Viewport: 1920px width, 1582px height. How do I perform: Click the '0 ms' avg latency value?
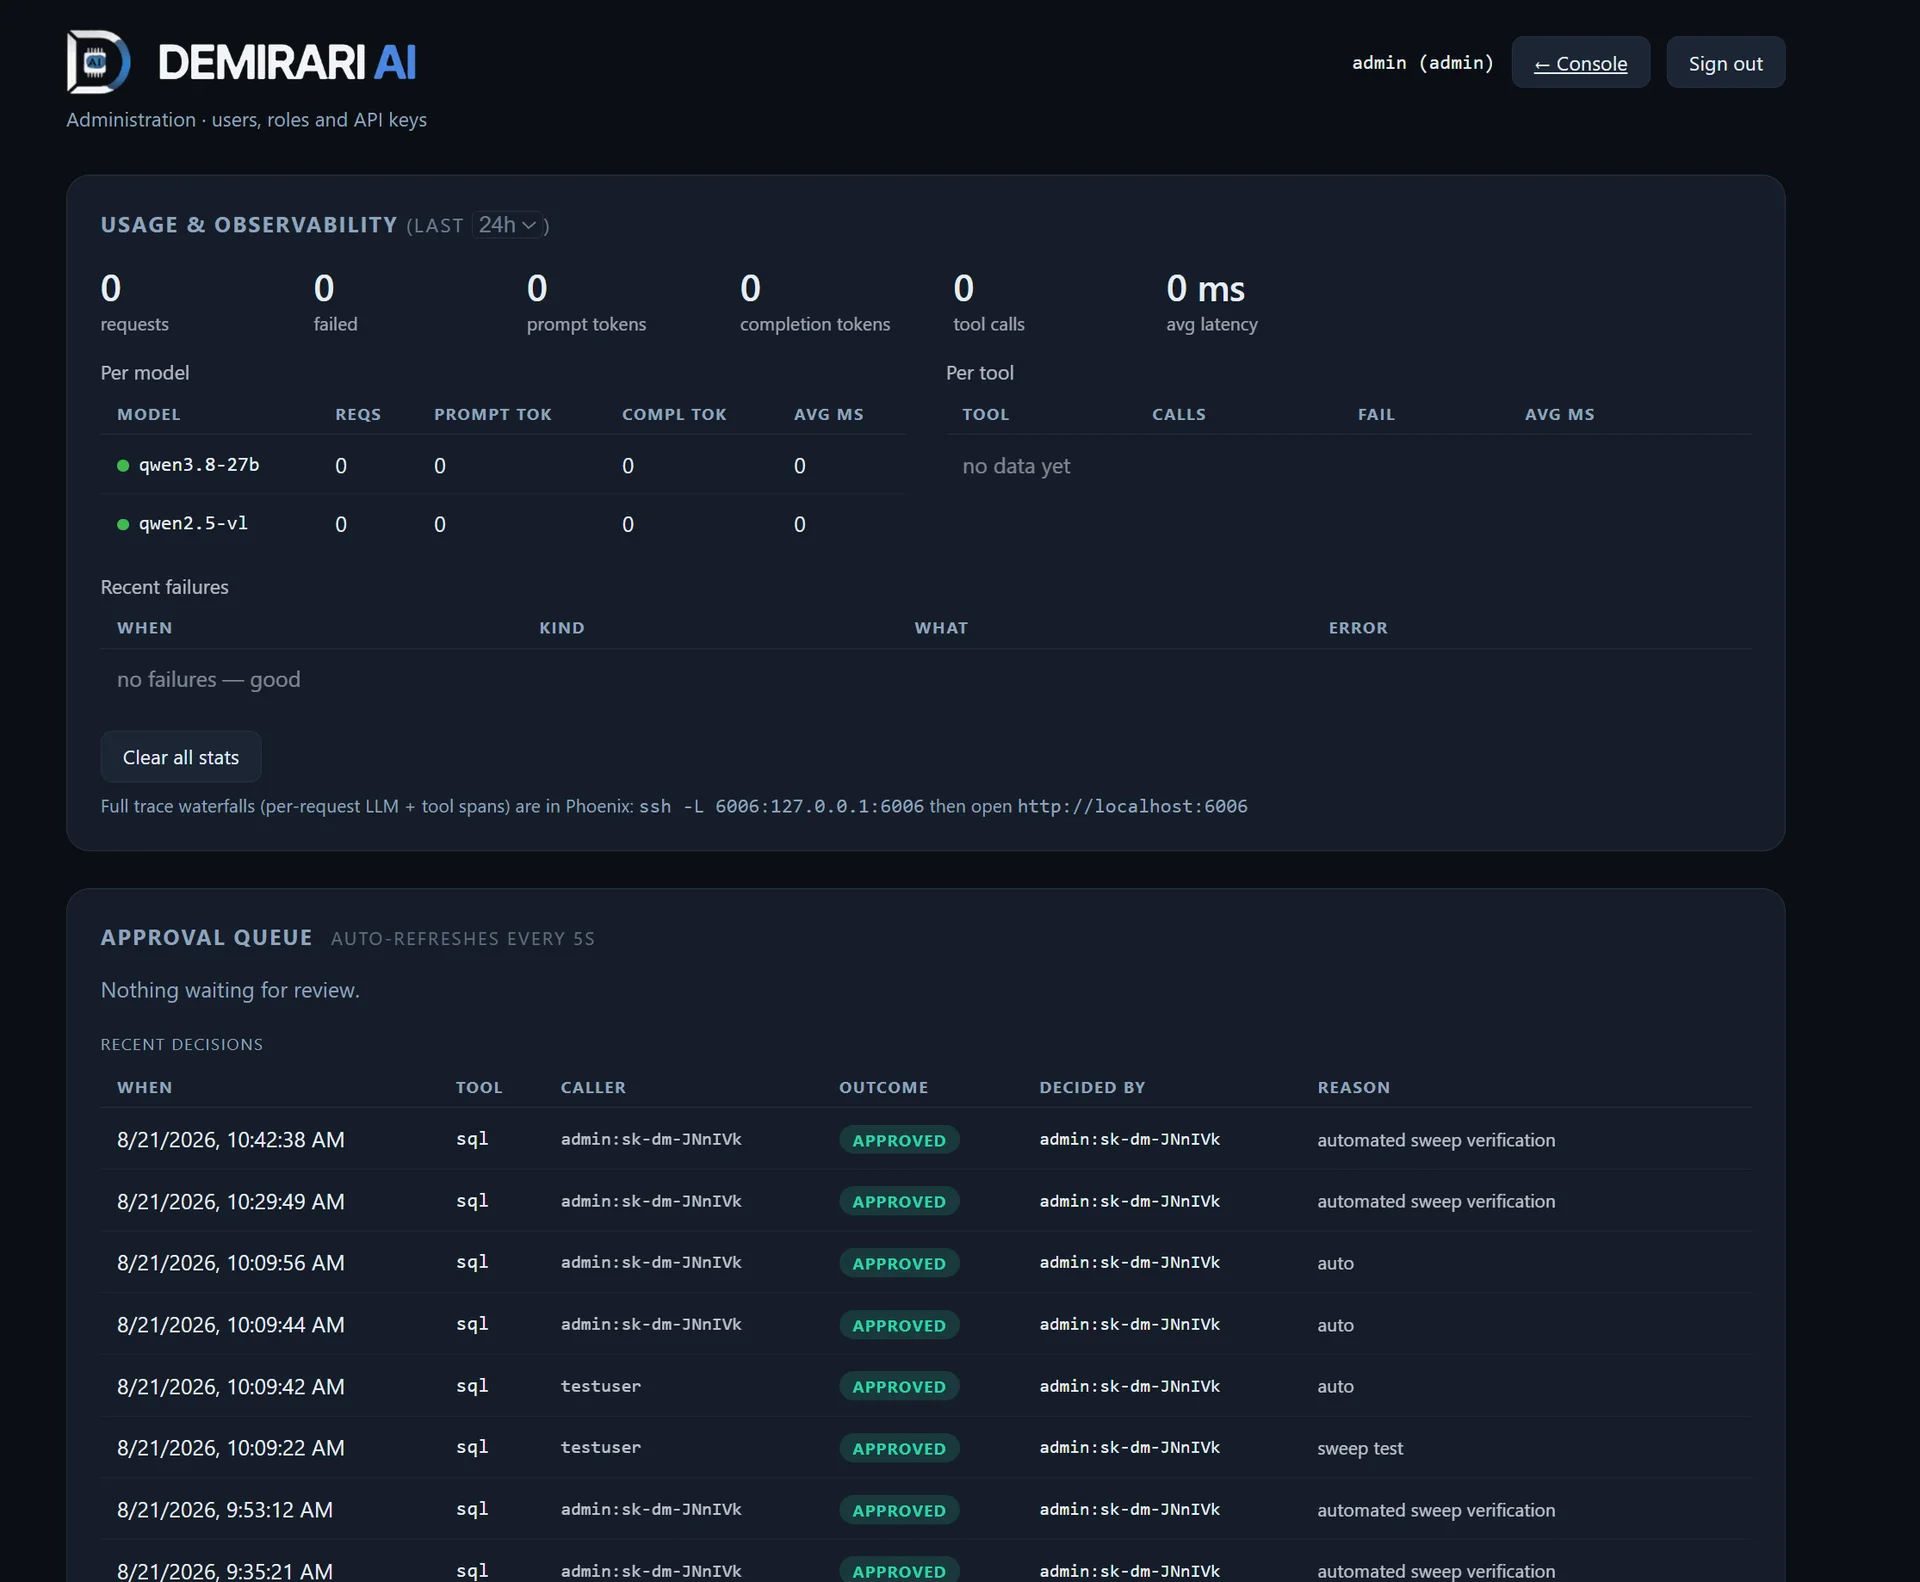pos(1205,289)
